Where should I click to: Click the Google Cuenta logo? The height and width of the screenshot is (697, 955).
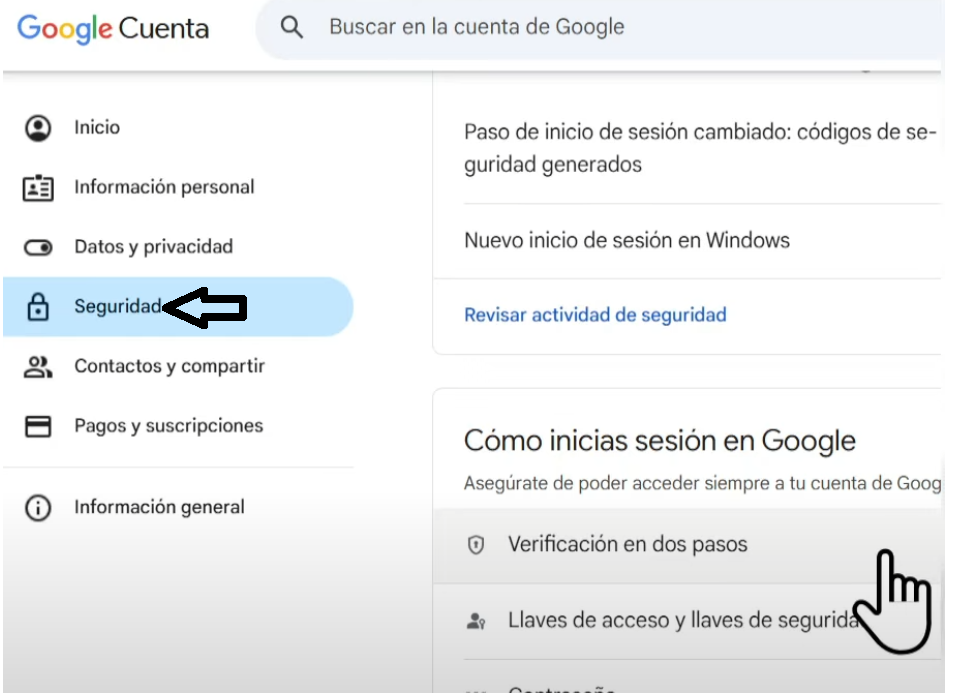(x=113, y=29)
